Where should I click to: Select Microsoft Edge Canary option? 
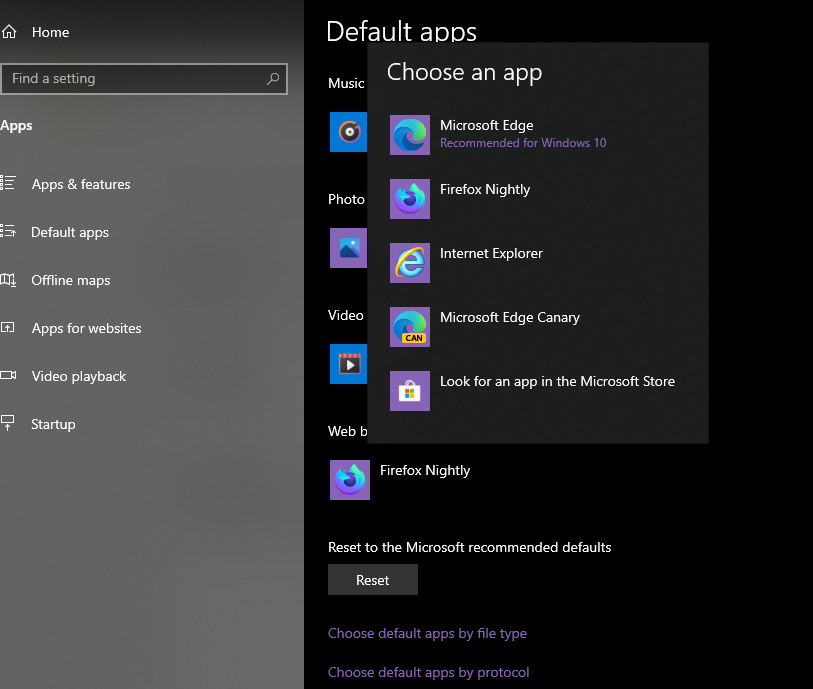click(538, 327)
